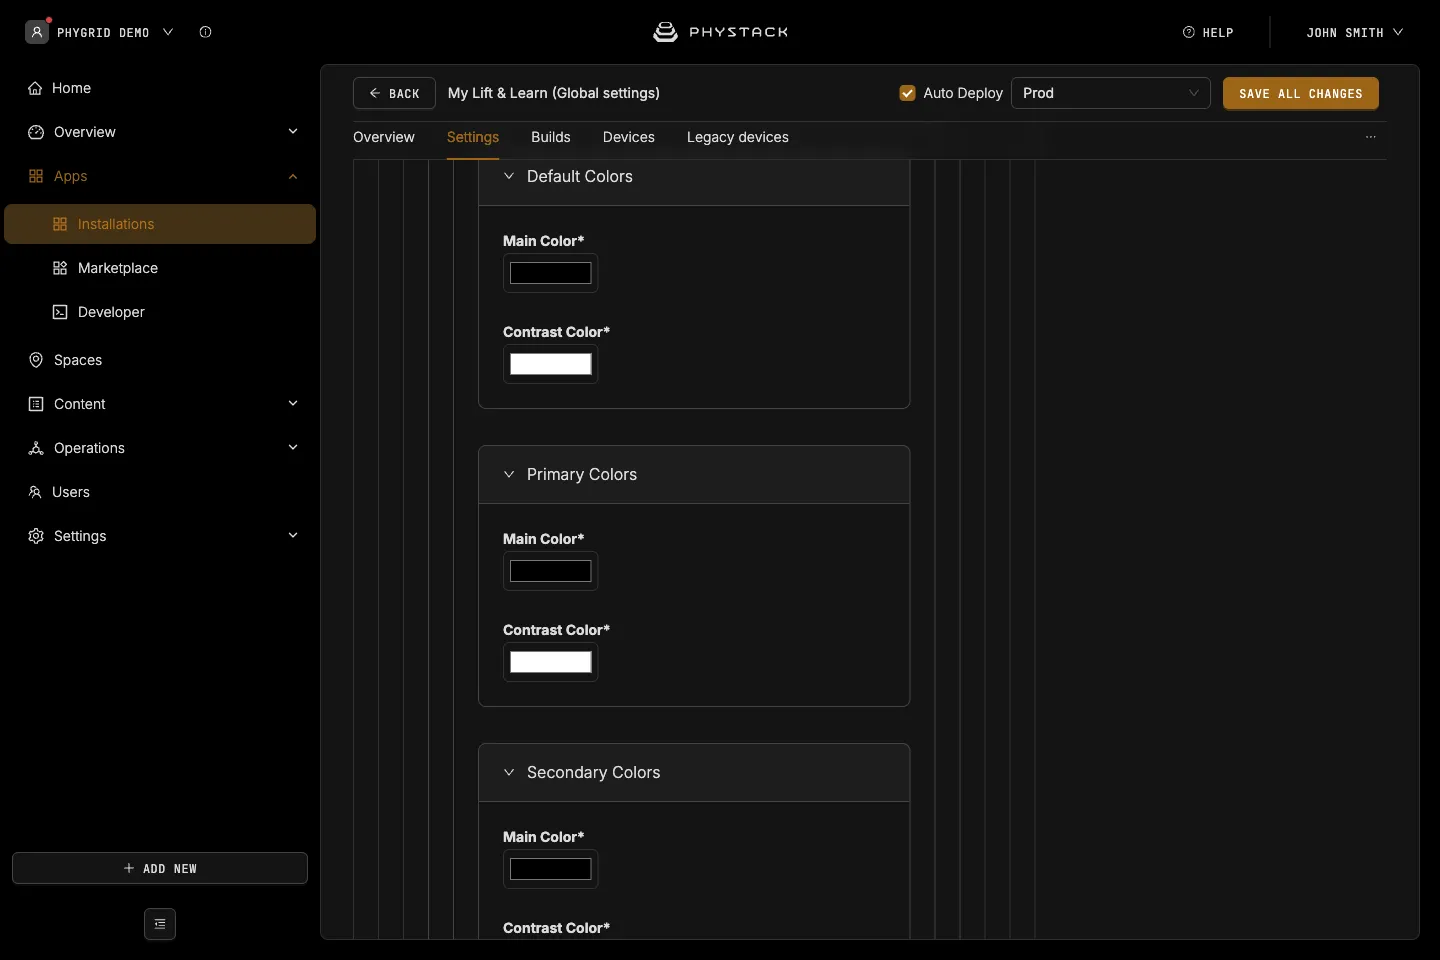Click Save All Changes button
This screenshot has height=960, width=1440.
1301,93
